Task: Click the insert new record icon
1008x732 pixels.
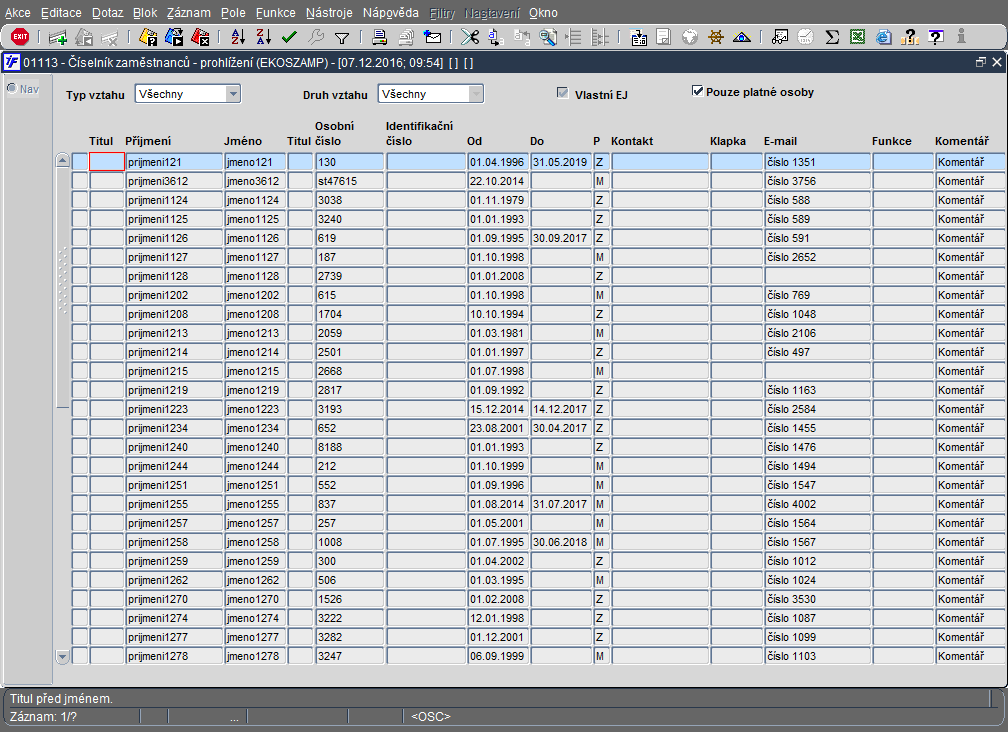Action: [x=58, y=37]
